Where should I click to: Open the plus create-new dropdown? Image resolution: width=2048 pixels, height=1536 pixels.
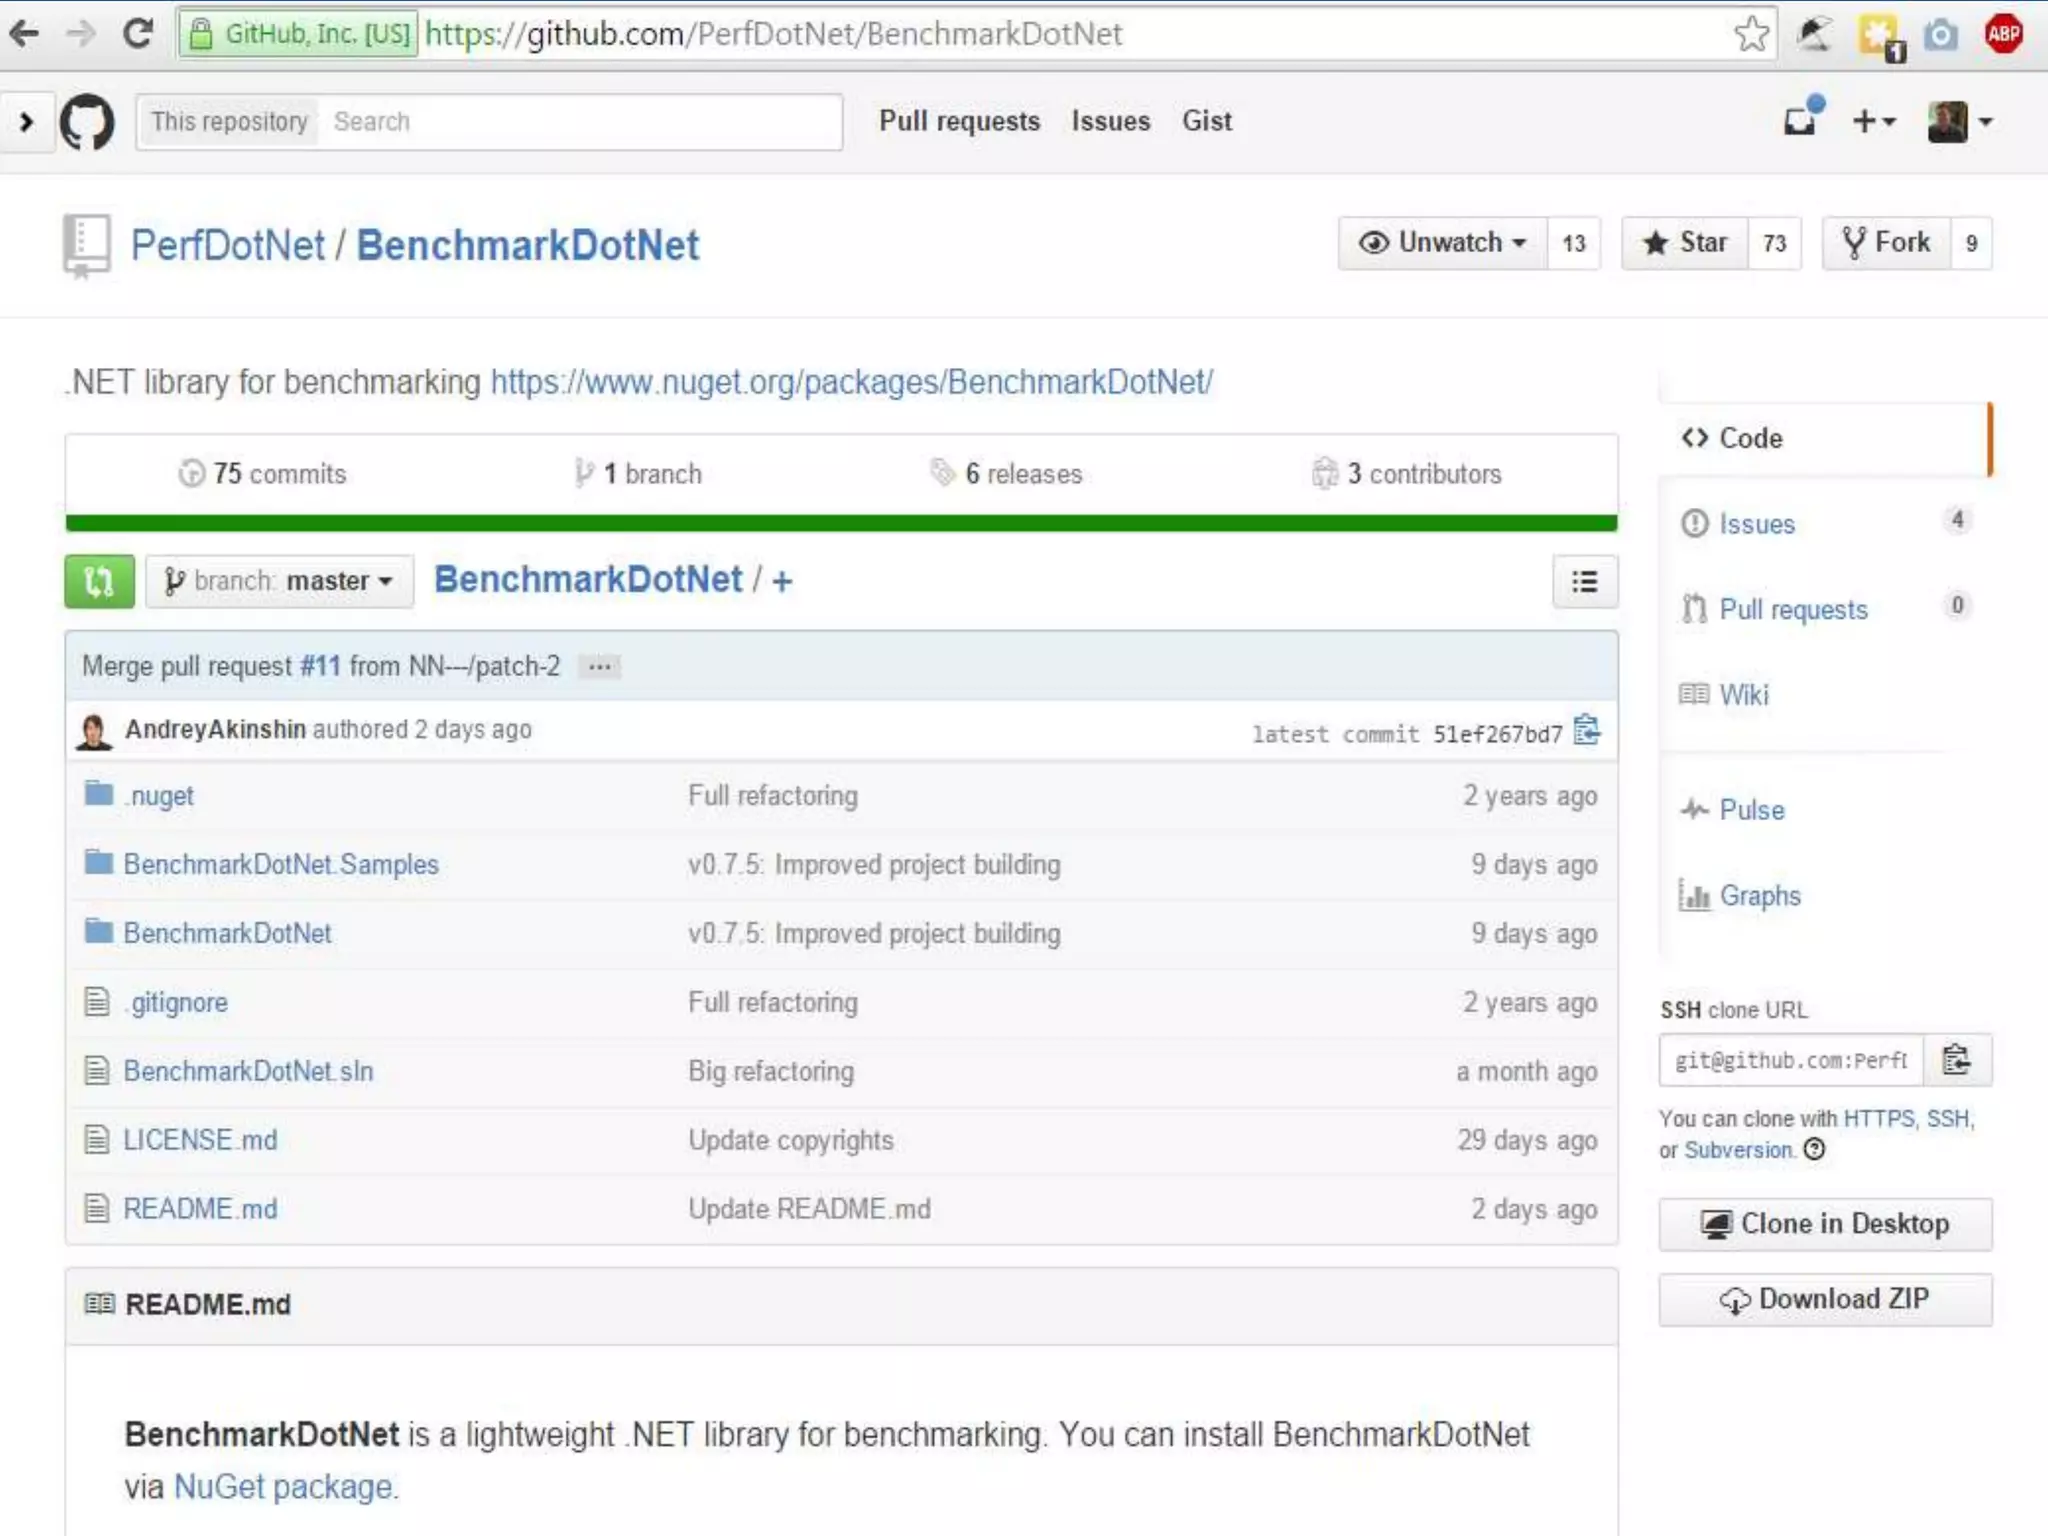(x=1874, y=121)
